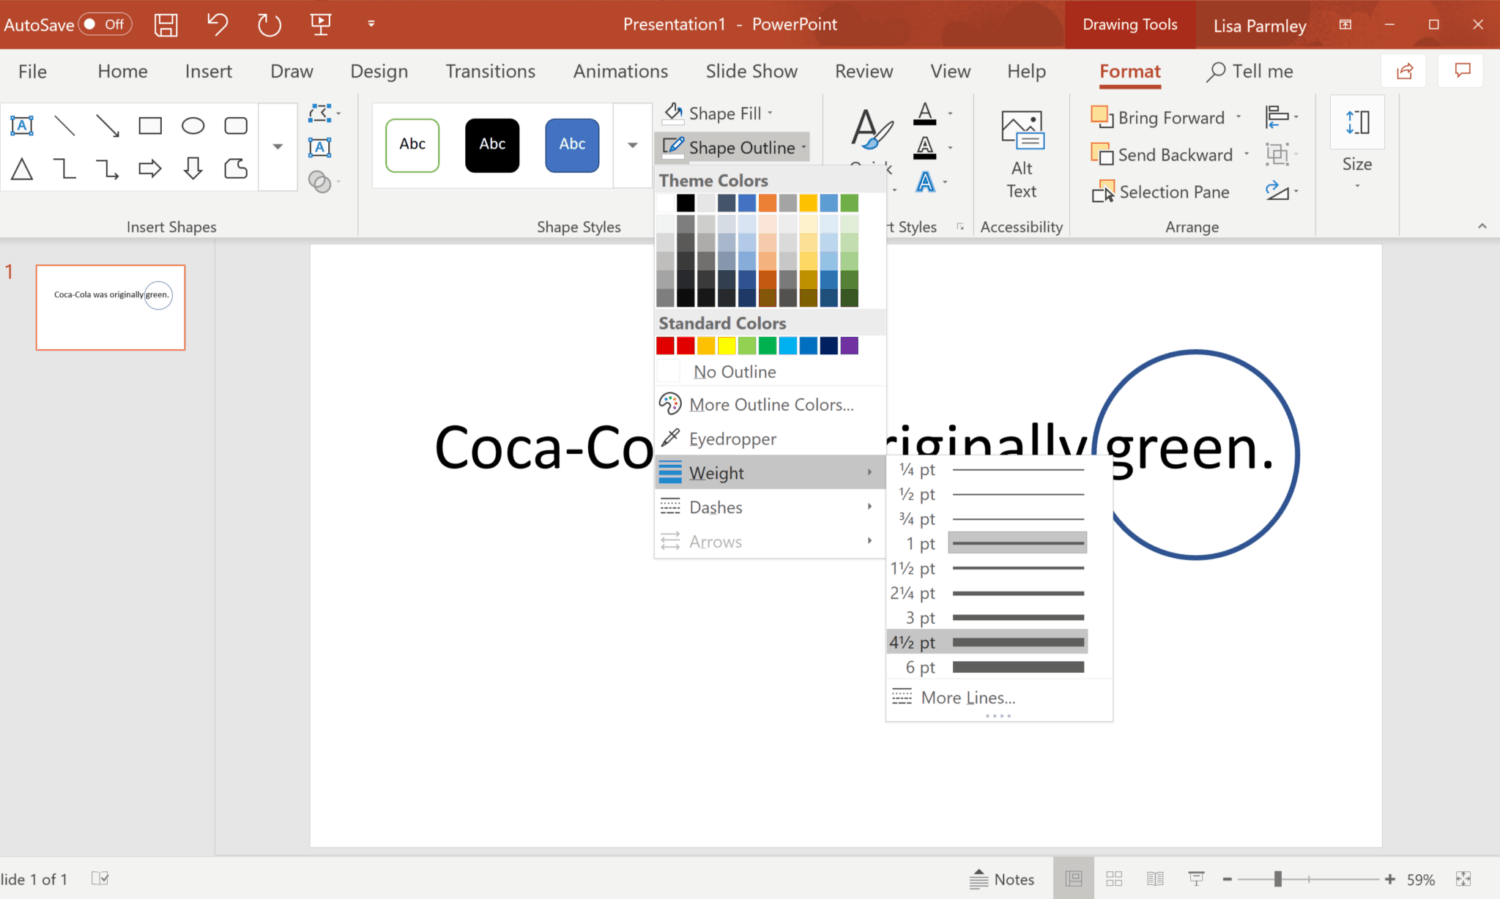Viewport: 1500px width, 899px height.
Task: Select the Right Arrow block shape
Action: pos(150,168)
